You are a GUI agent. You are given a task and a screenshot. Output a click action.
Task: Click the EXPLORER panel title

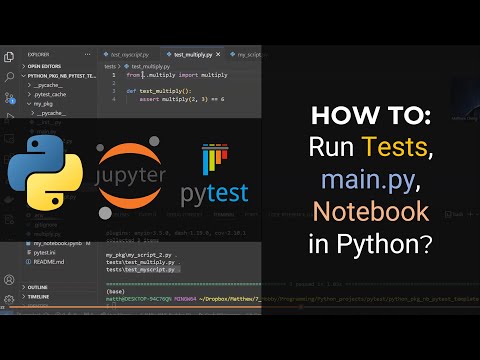[x=38, y=54]
